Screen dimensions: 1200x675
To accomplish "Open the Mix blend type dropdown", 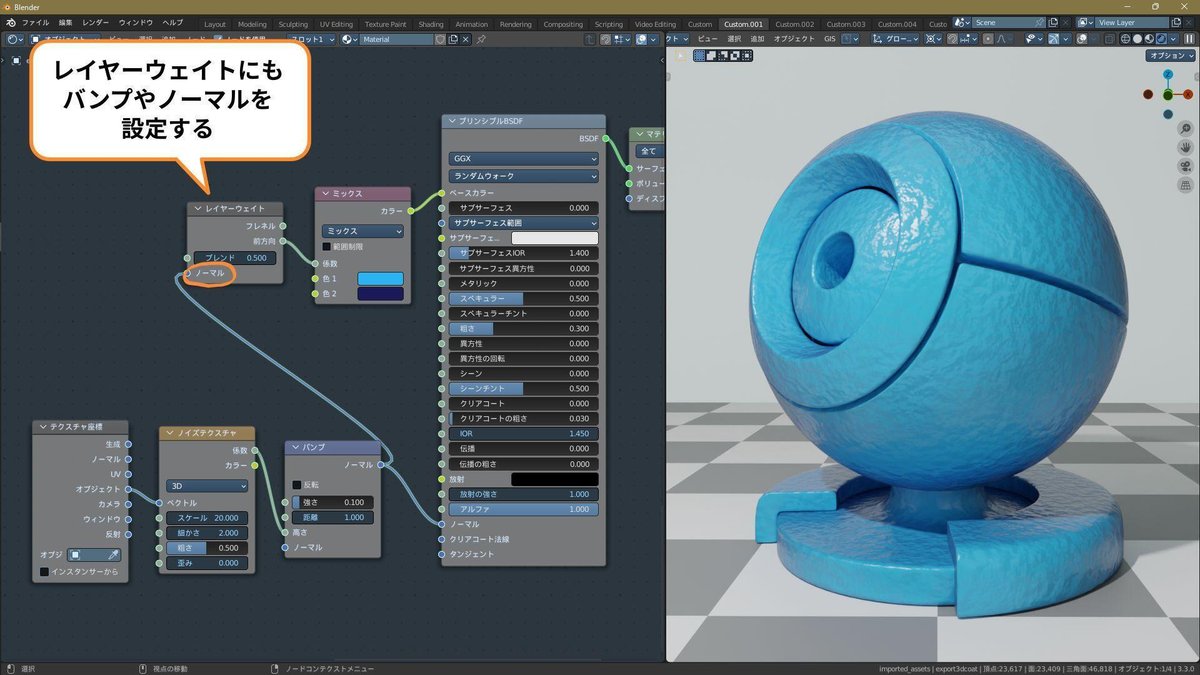I will (x=363, y=230).
